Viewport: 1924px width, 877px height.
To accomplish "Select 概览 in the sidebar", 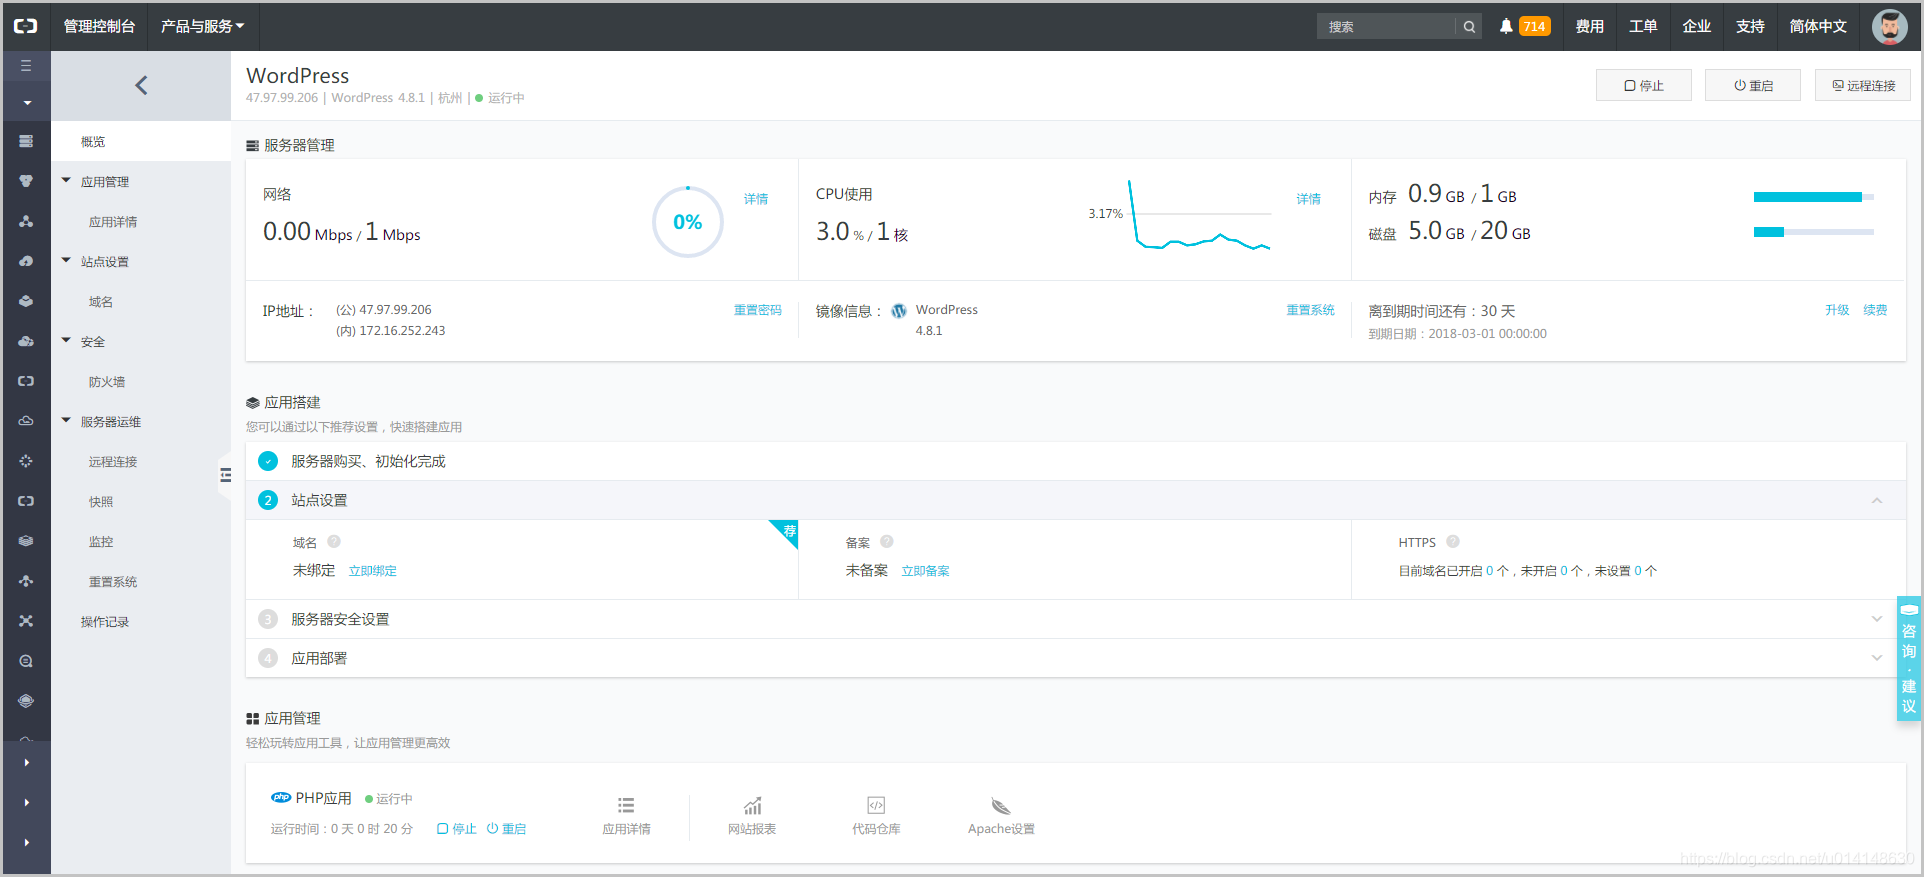I will point(141,141).
